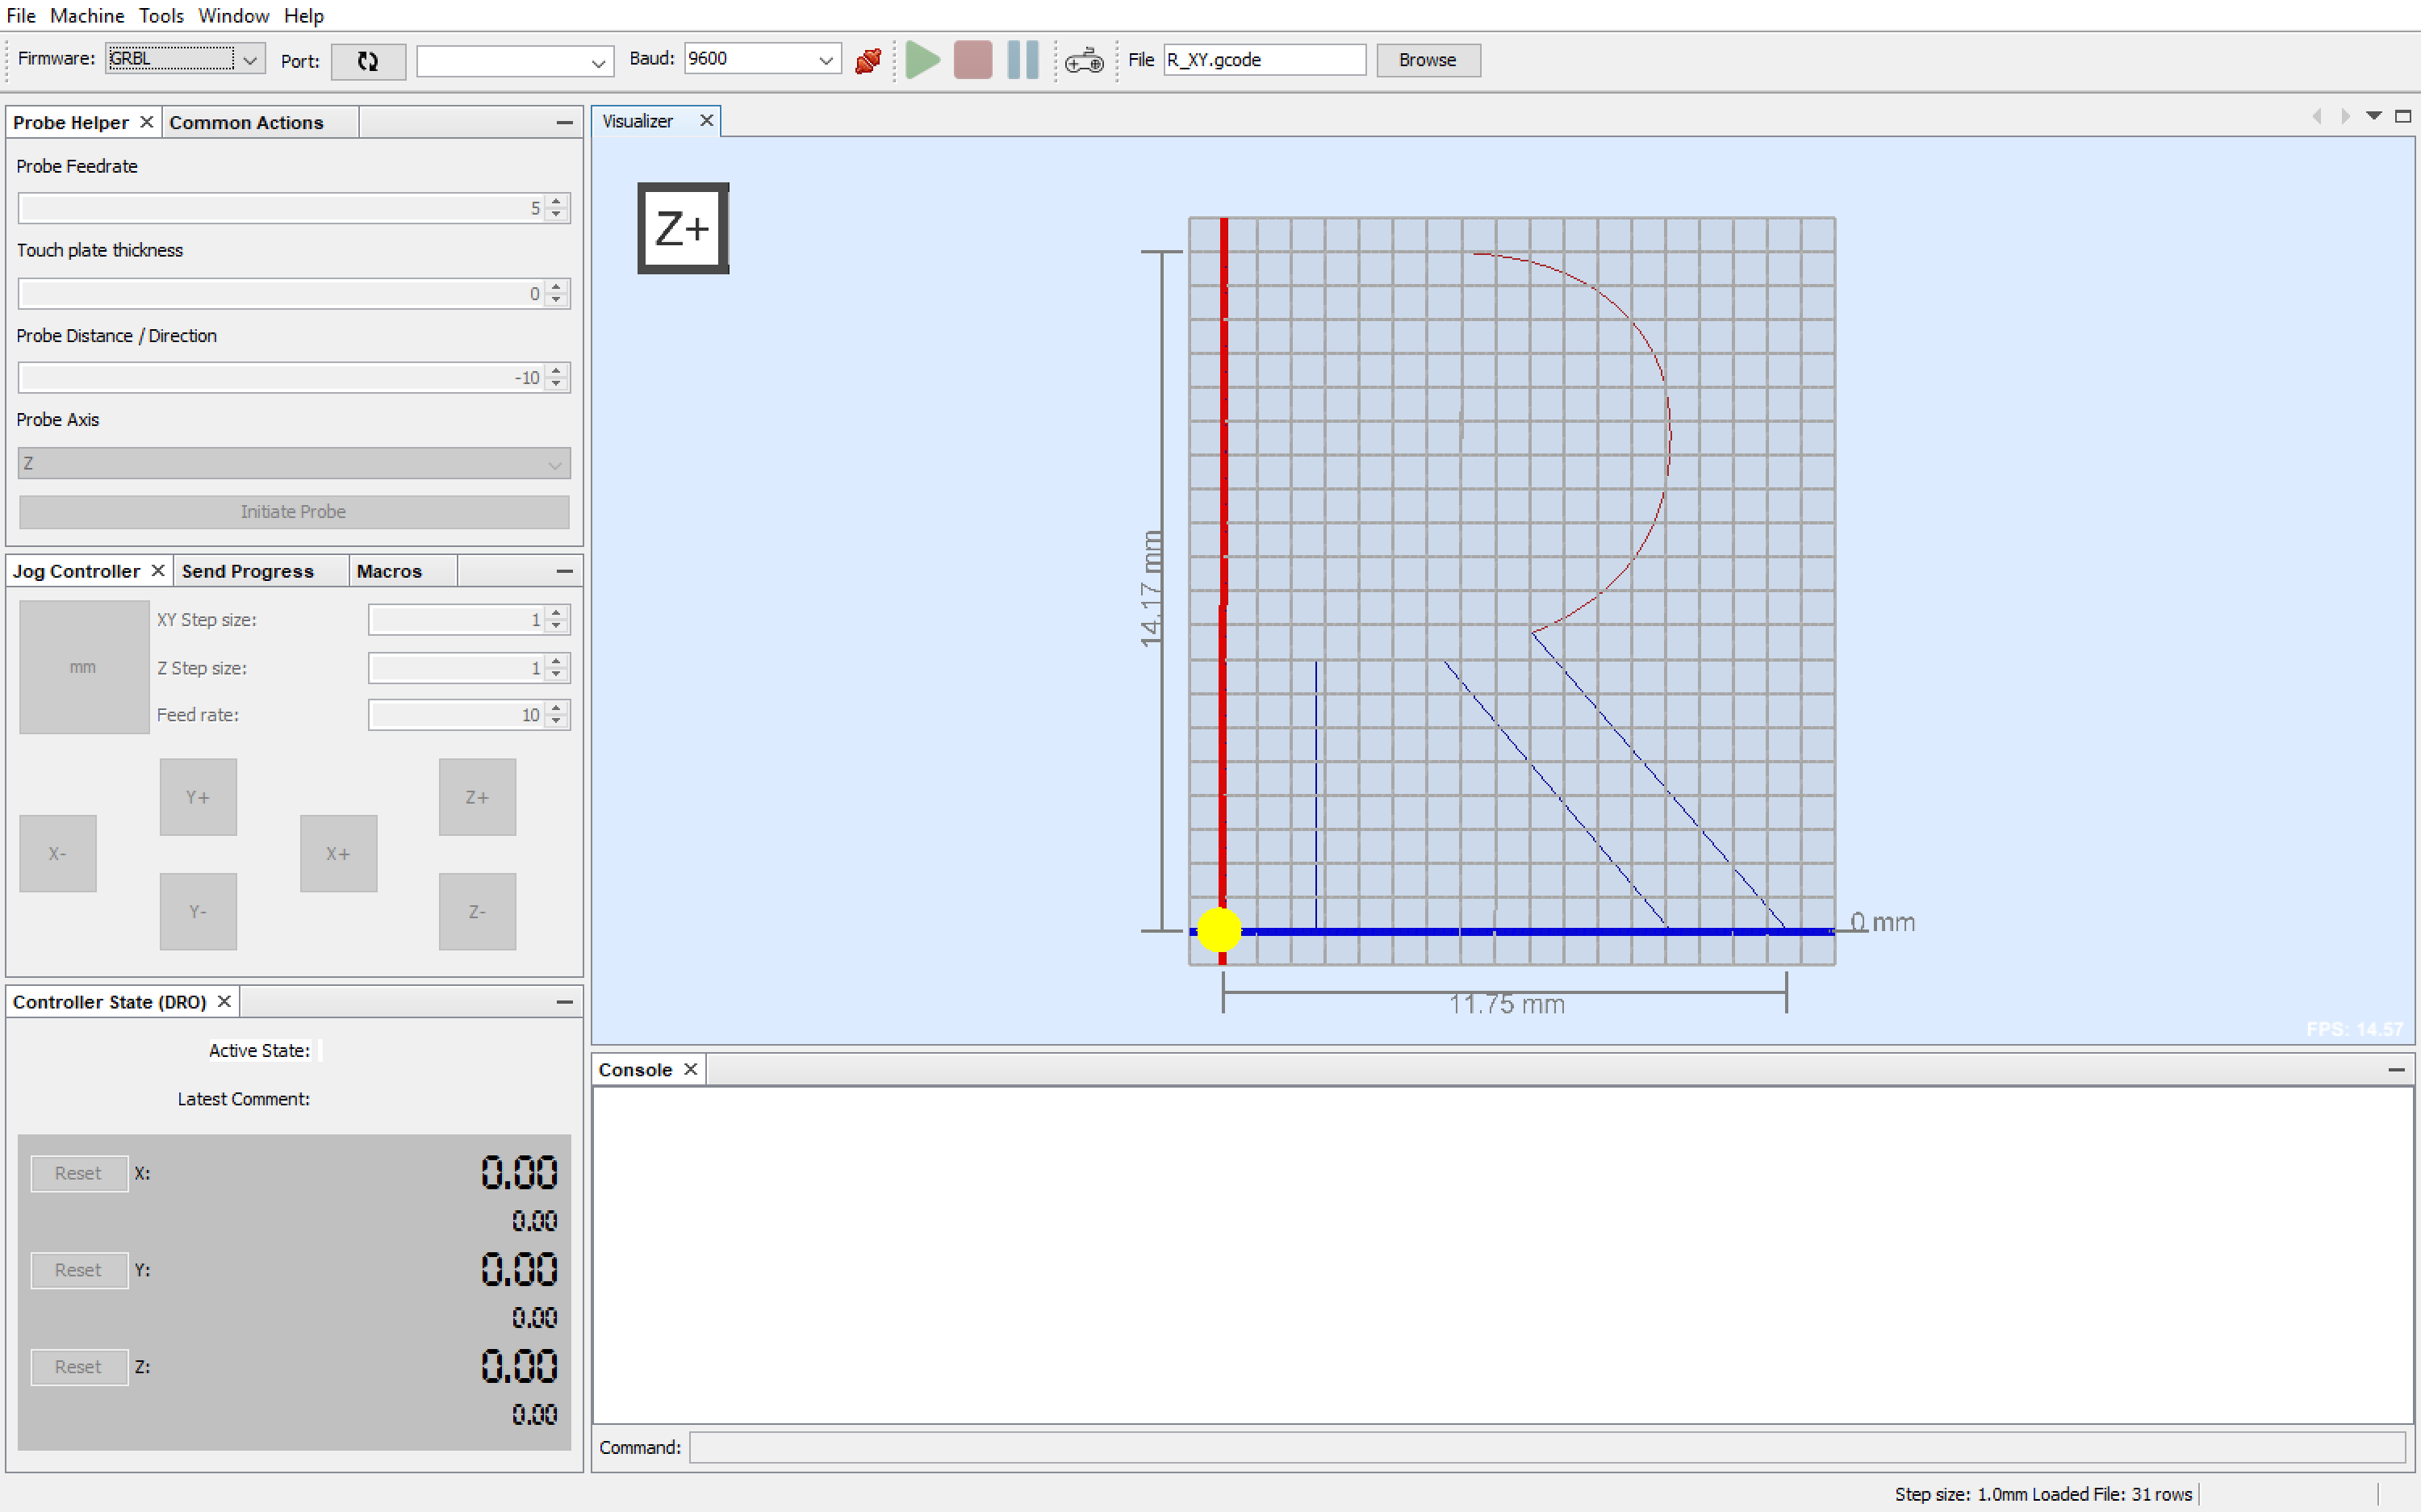Switch to Macros tab

click(389, 571)
